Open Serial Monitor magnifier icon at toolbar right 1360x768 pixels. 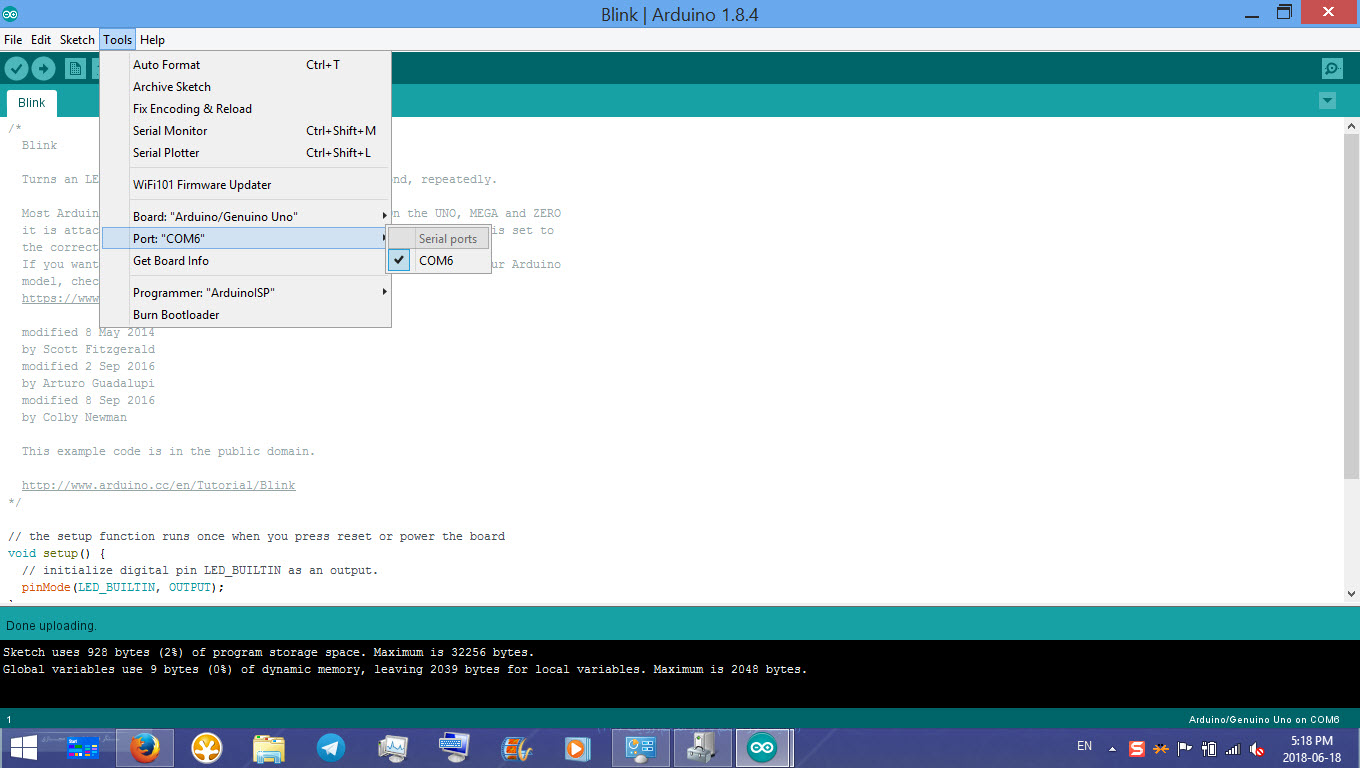click(1332, 68)
